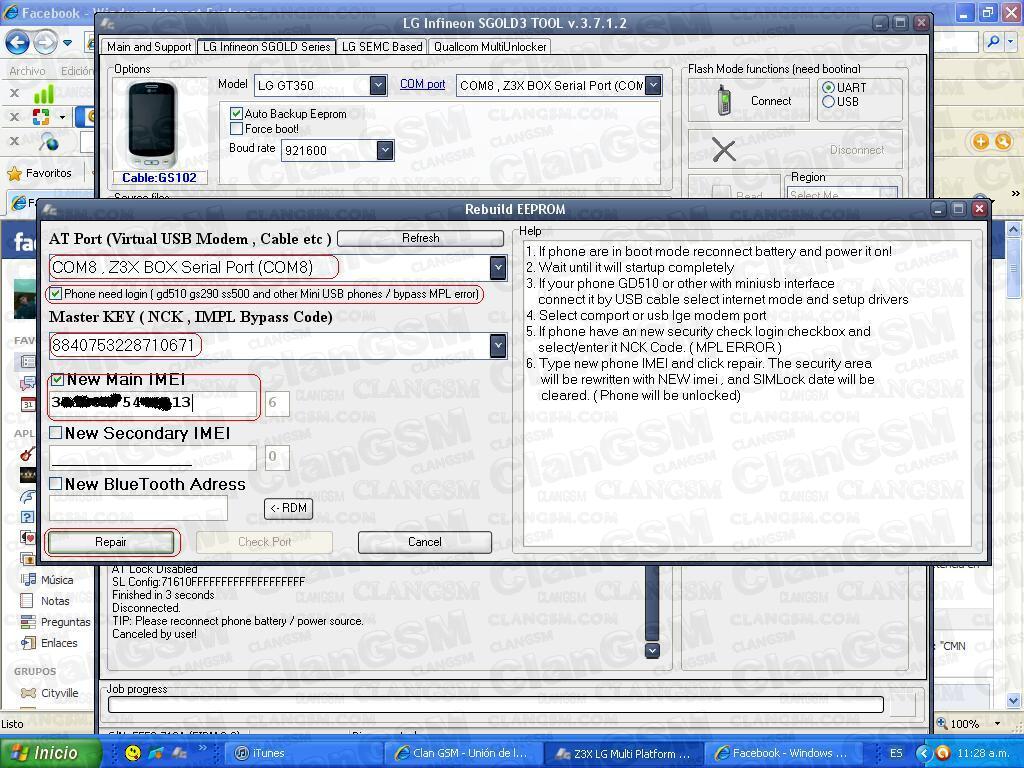Open the Region Select Me dropdown
This screenshot has width=1024, height=768.
(888, 193)
